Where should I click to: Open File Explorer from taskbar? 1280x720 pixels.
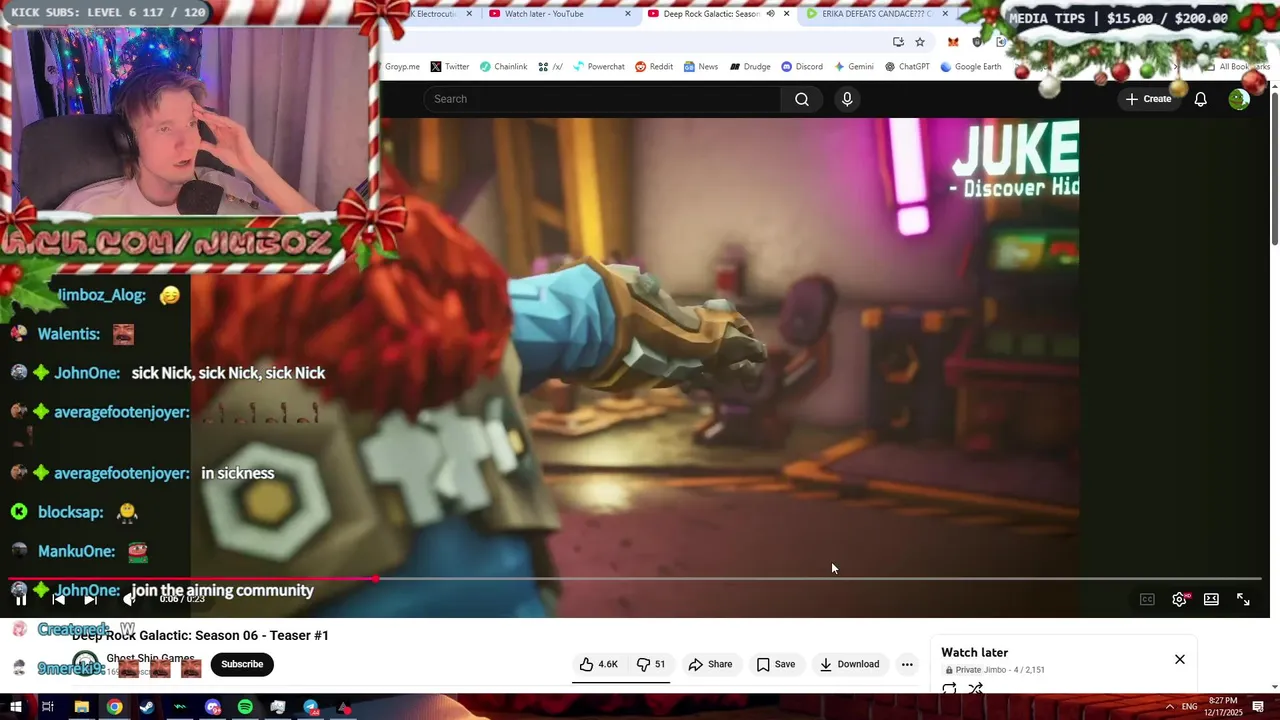[81, 707]
